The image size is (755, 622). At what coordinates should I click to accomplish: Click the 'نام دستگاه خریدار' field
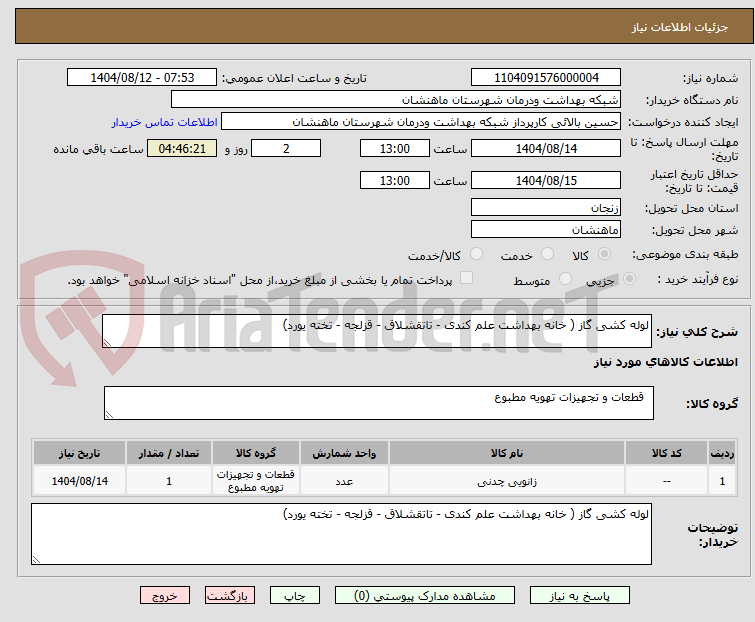(x=396, y=100)
